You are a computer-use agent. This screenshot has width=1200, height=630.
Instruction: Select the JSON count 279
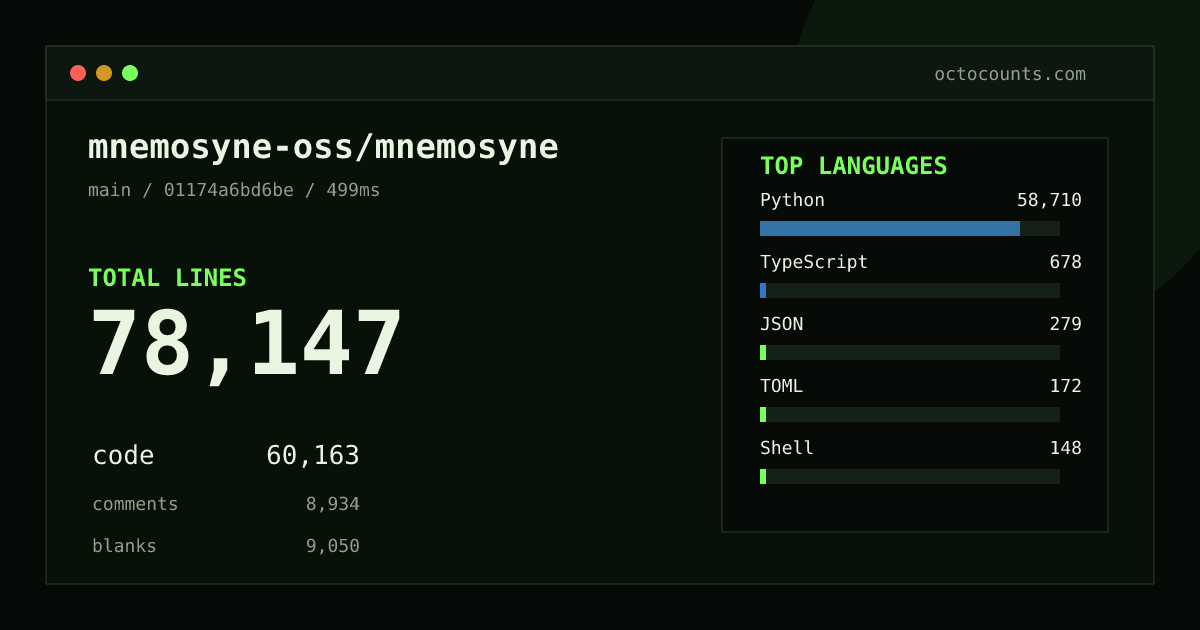[1065, 324]
